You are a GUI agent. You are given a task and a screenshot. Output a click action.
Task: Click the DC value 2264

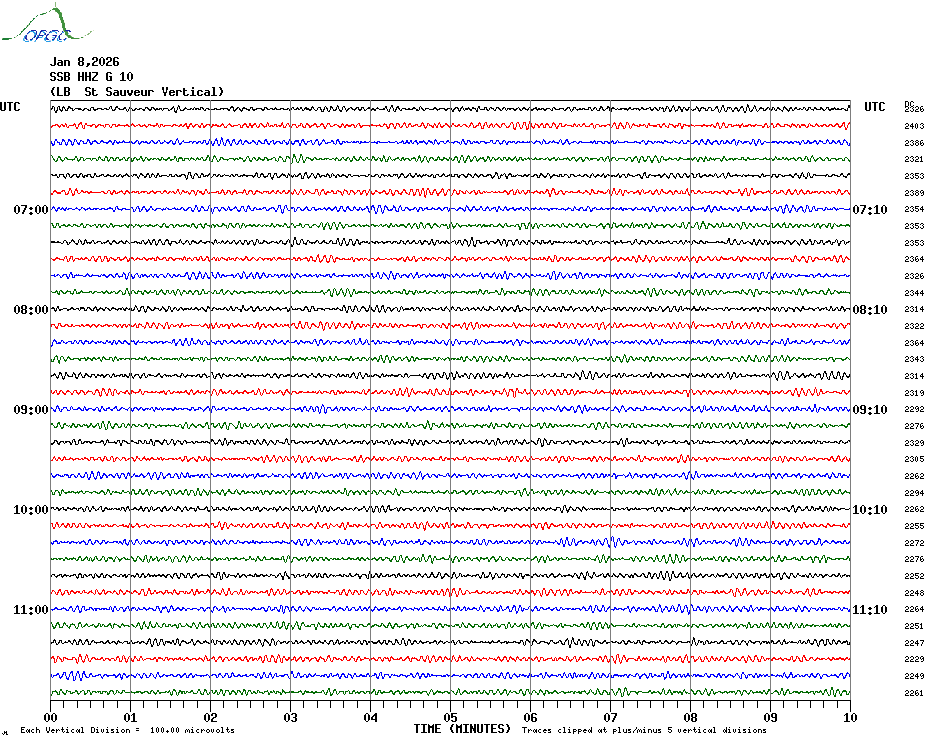(914, 609)
